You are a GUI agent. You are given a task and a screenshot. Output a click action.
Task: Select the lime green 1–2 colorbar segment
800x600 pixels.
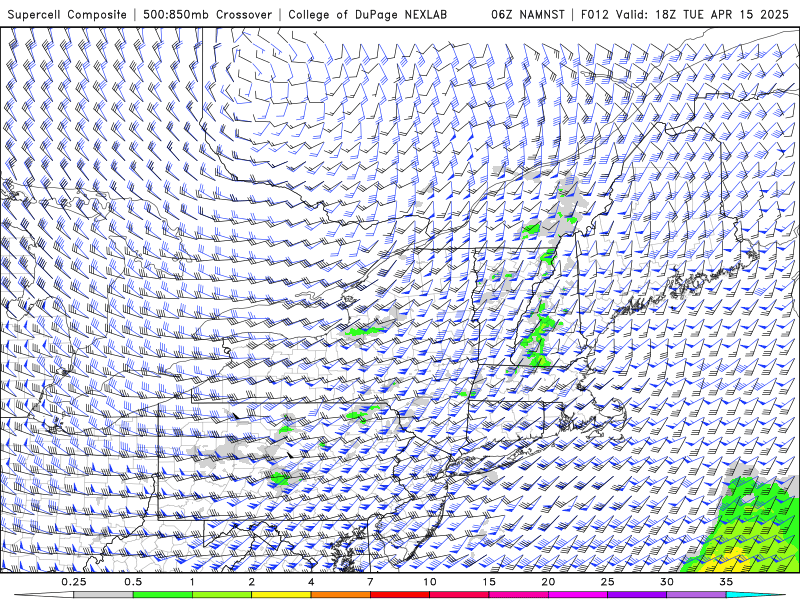click(x=221, y=595)
